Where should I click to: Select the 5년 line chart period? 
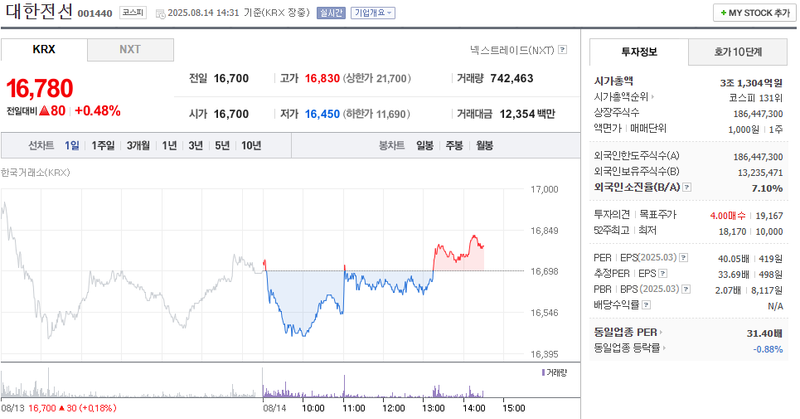pos(222,145)
